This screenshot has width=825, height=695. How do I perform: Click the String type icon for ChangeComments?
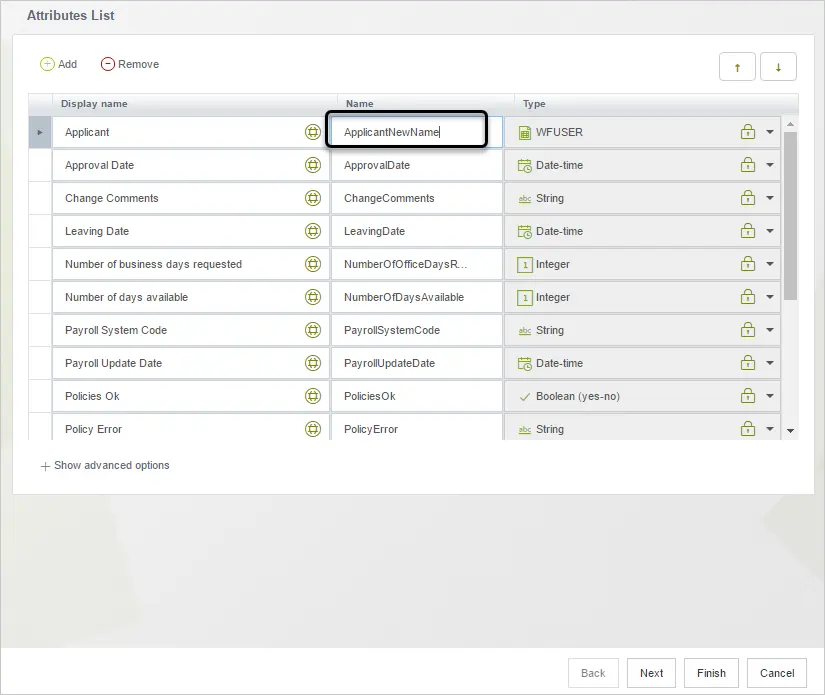[525, 198]
